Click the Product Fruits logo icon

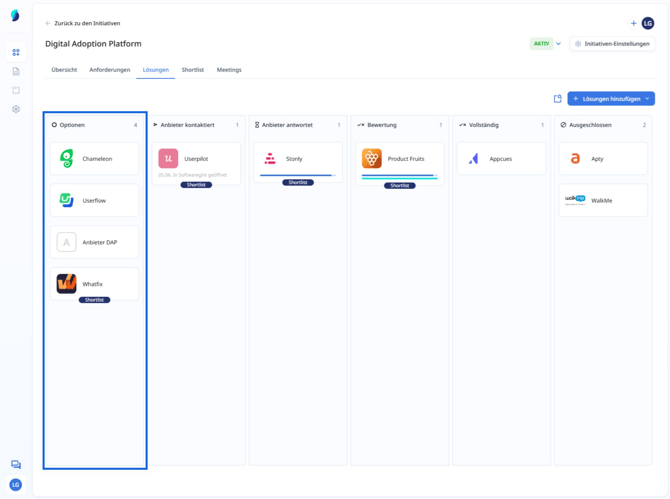[371, 159]
